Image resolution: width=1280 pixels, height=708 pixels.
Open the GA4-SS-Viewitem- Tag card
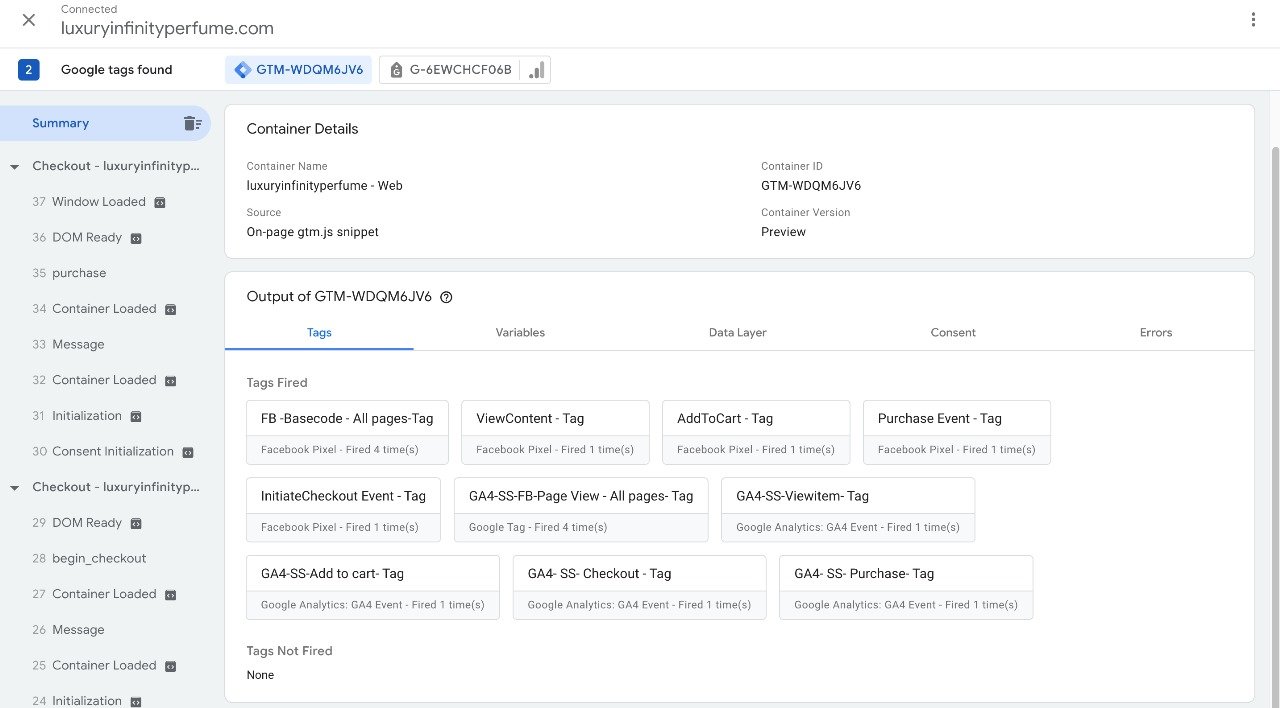coord(848,510)
